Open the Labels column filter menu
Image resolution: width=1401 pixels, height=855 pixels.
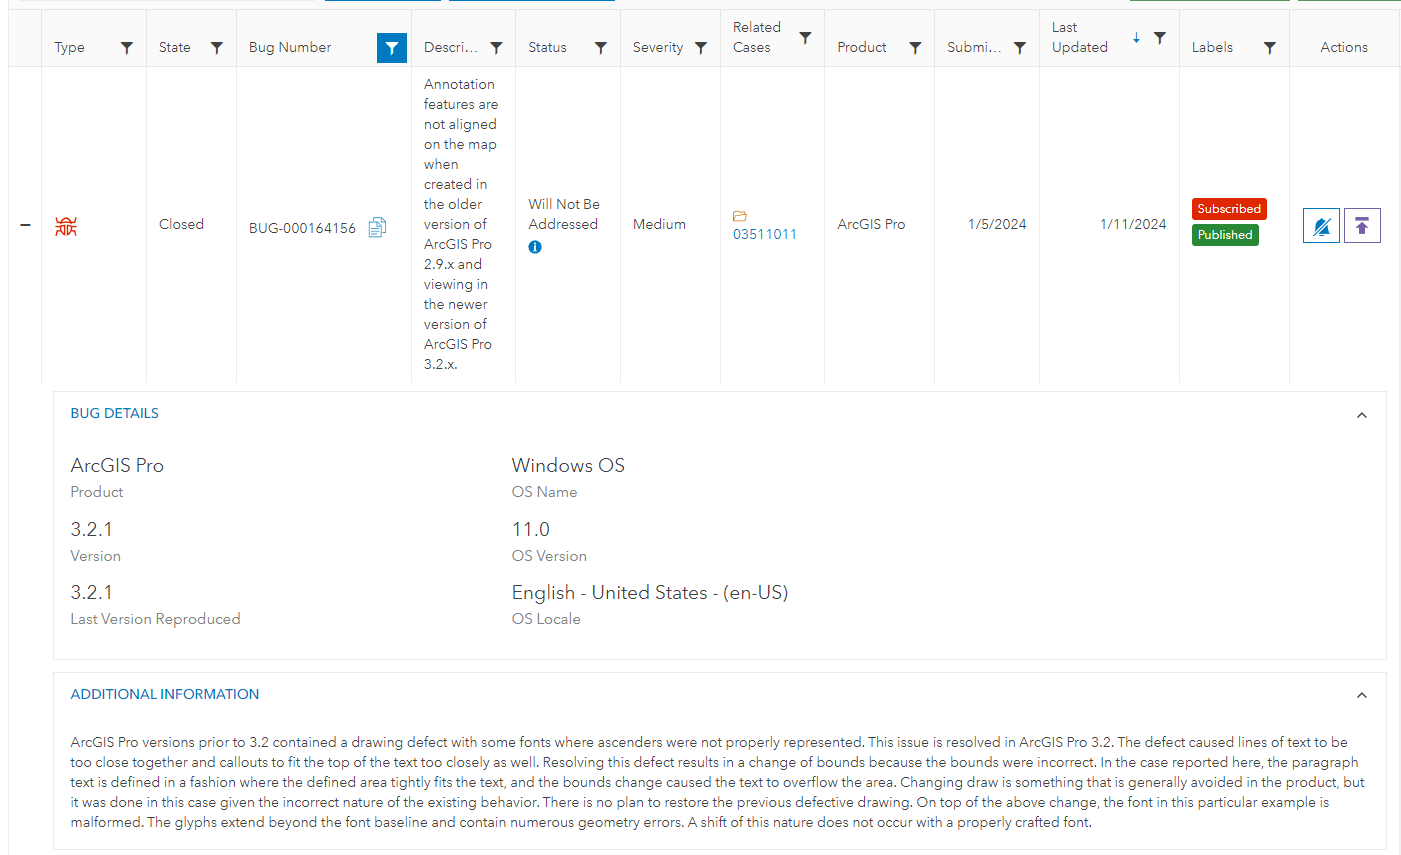[x=1270, y=47]
